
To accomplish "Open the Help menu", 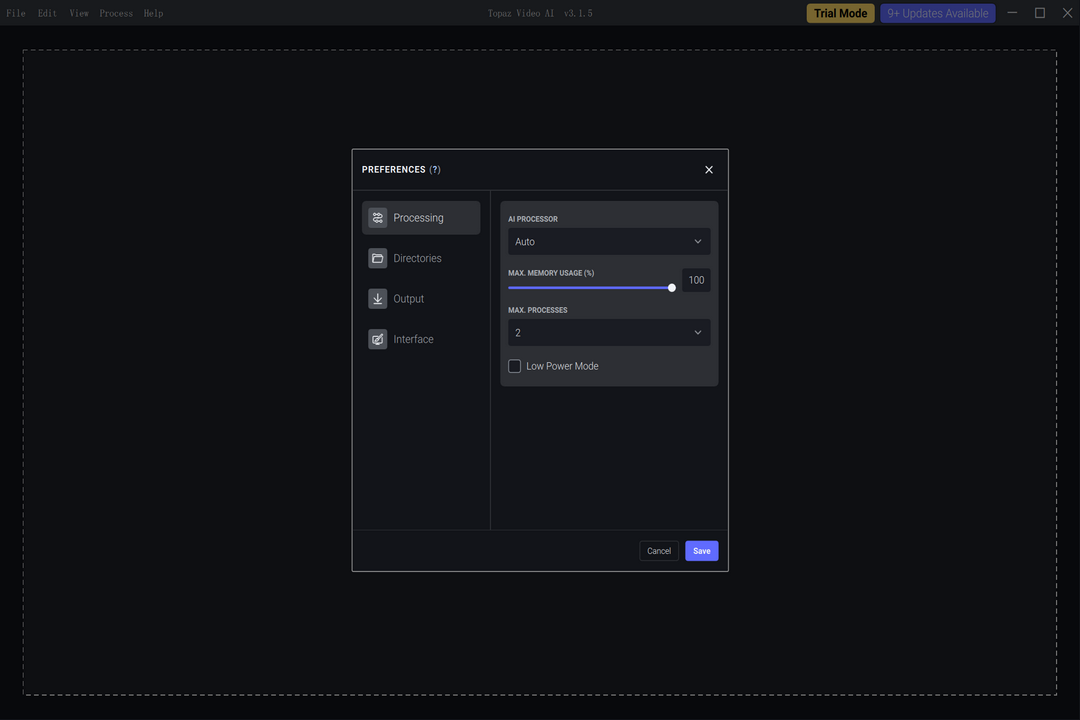I will click(152, 13).
